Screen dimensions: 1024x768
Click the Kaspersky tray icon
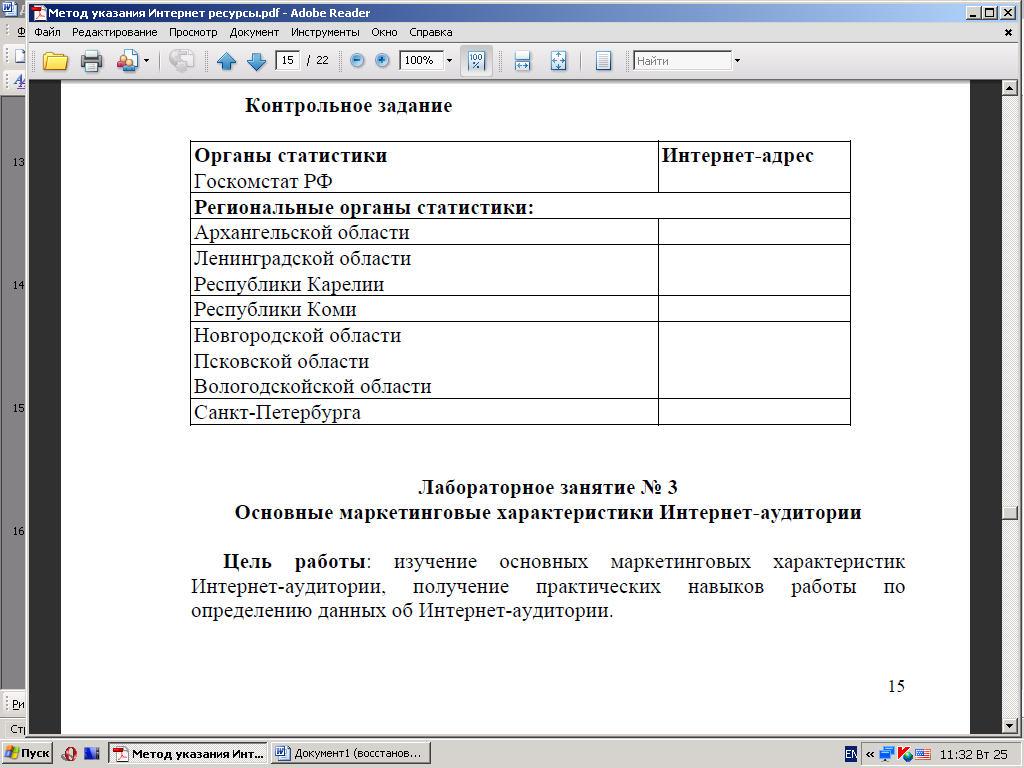(x=905, y=754)
